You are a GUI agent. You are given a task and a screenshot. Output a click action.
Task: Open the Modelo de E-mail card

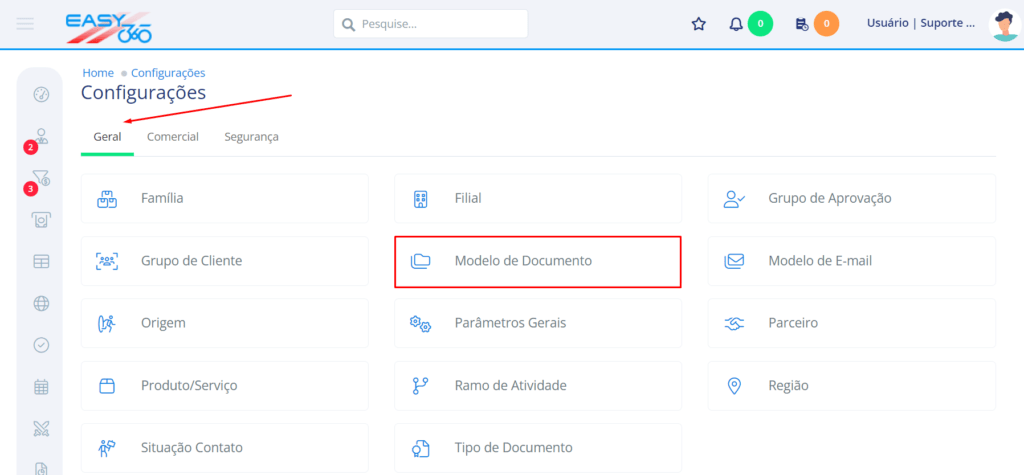coord(852,261)
